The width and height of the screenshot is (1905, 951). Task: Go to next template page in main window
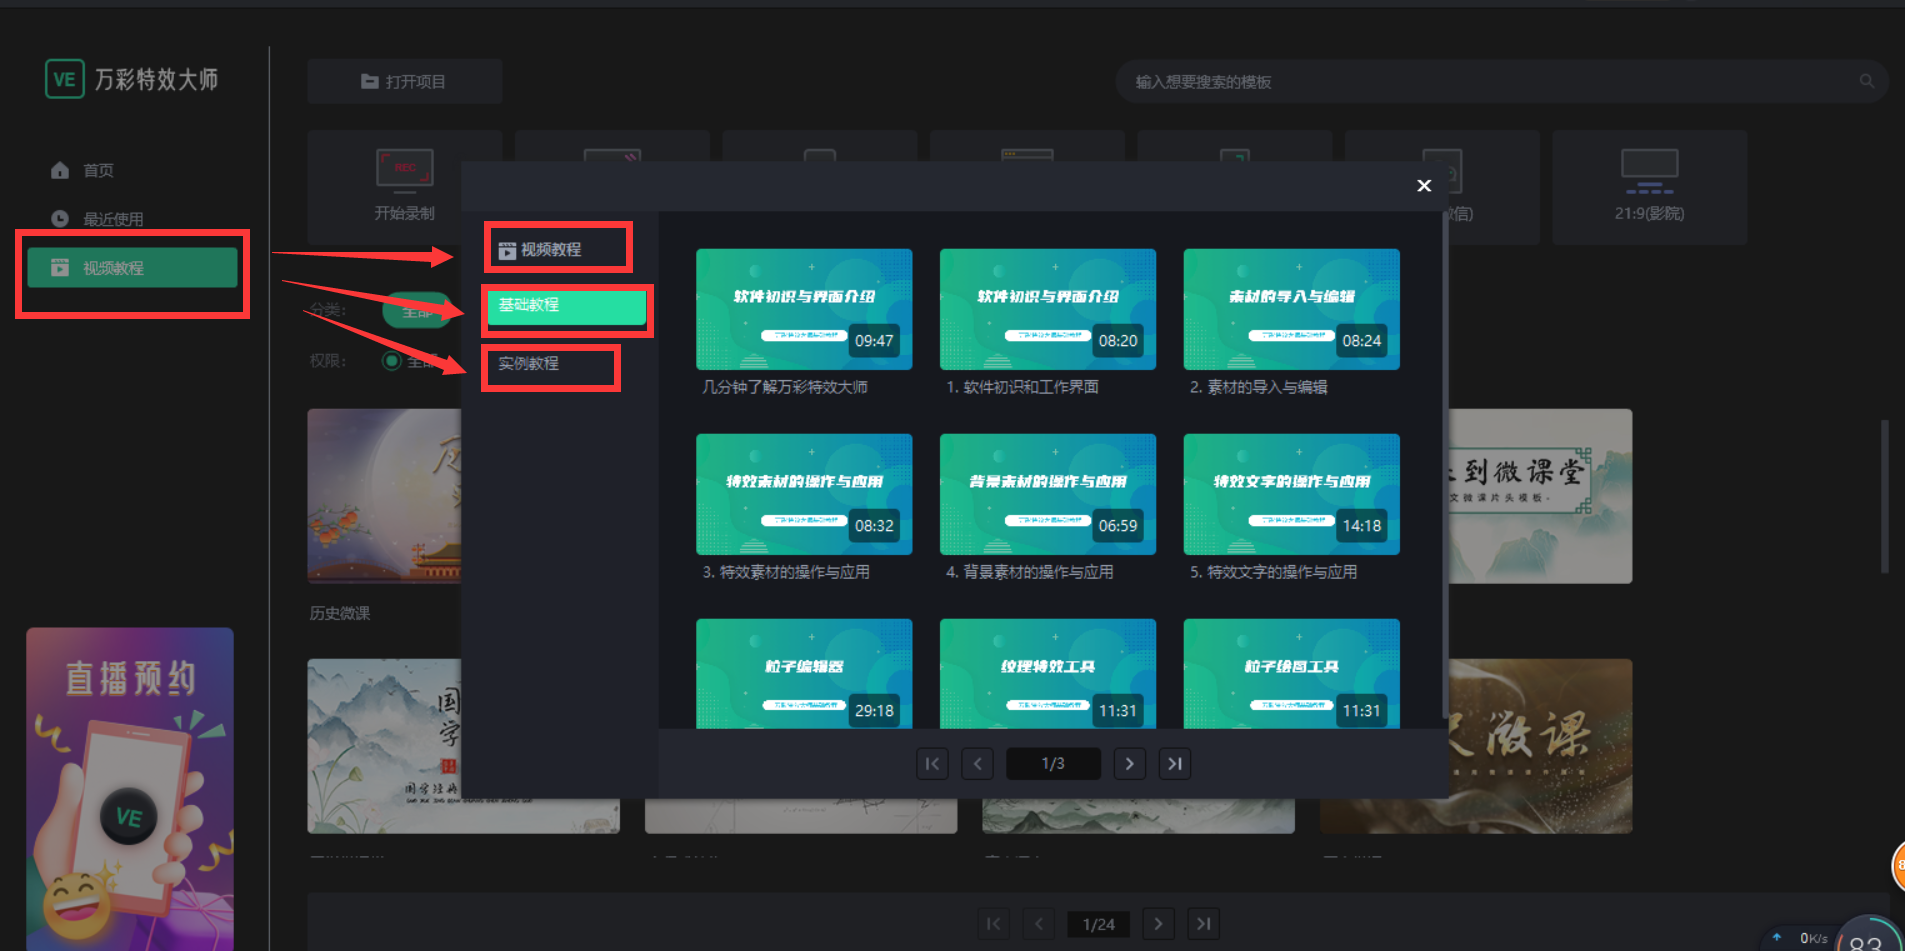1158,924
